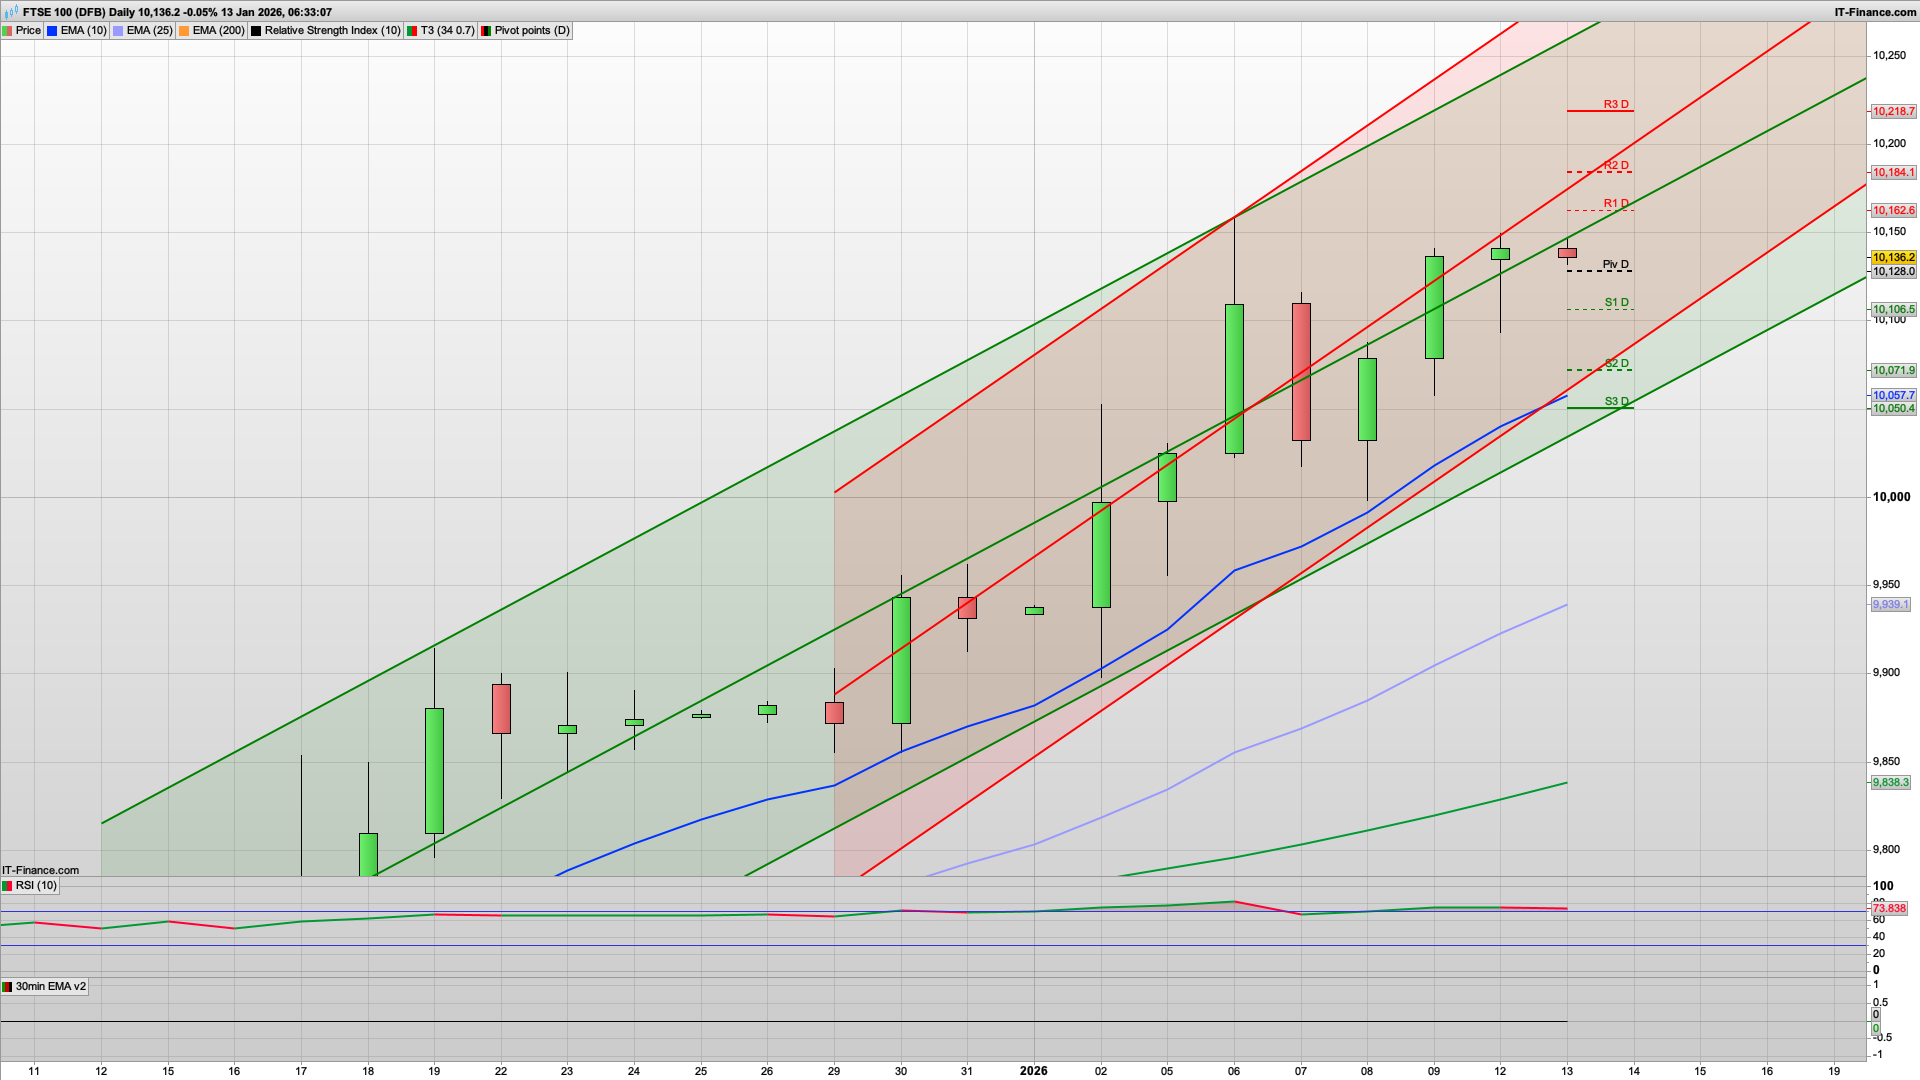Click the black Relative Strength Index (10) icon

[x=255, y=30]
